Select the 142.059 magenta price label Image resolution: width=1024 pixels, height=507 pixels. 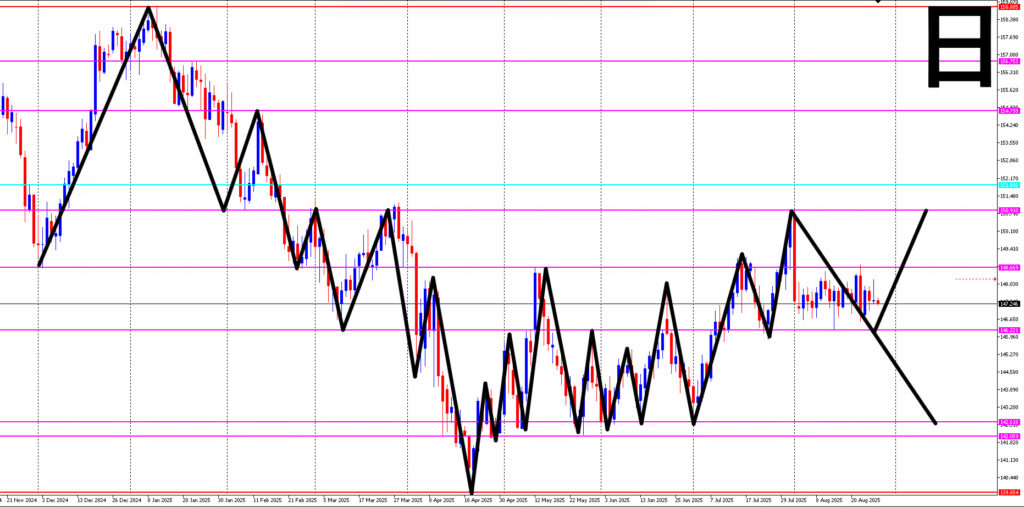[x=1009, y=436]
